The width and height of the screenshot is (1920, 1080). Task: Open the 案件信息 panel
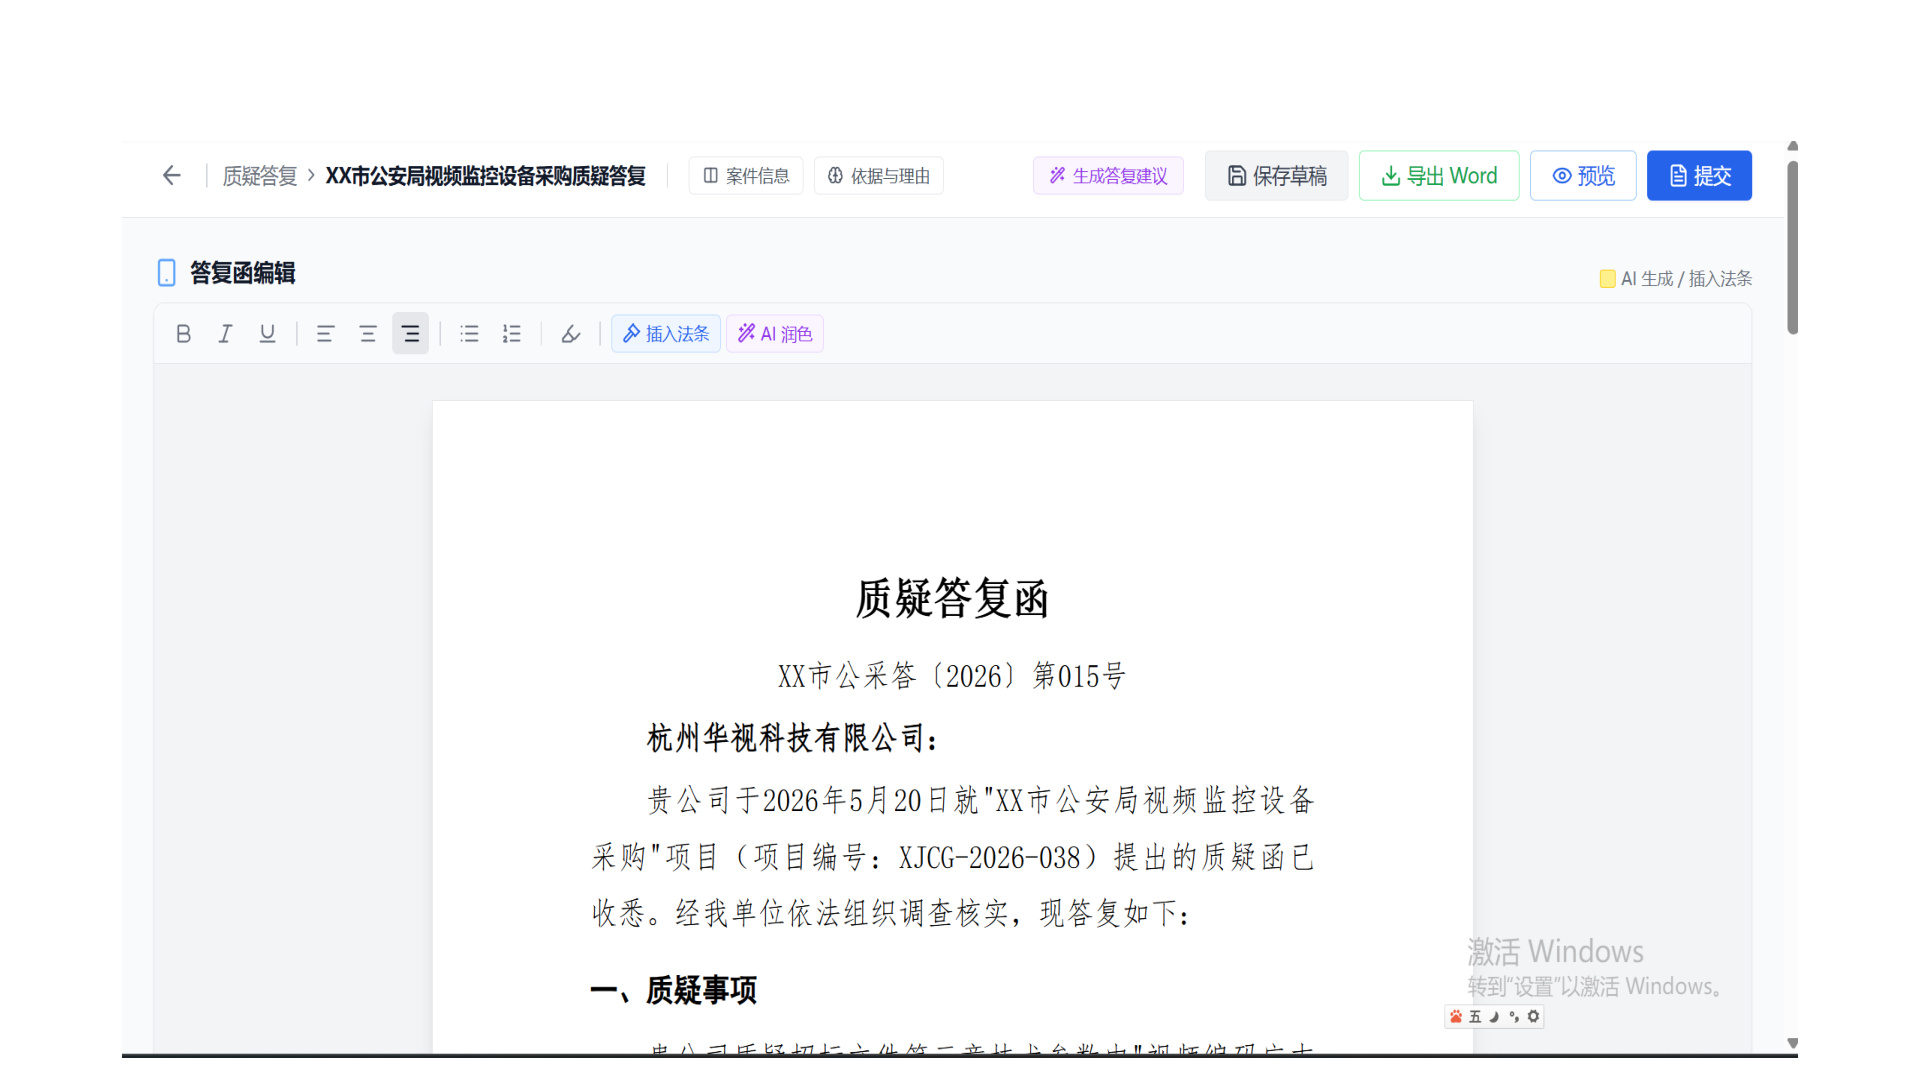coord(746,176)
